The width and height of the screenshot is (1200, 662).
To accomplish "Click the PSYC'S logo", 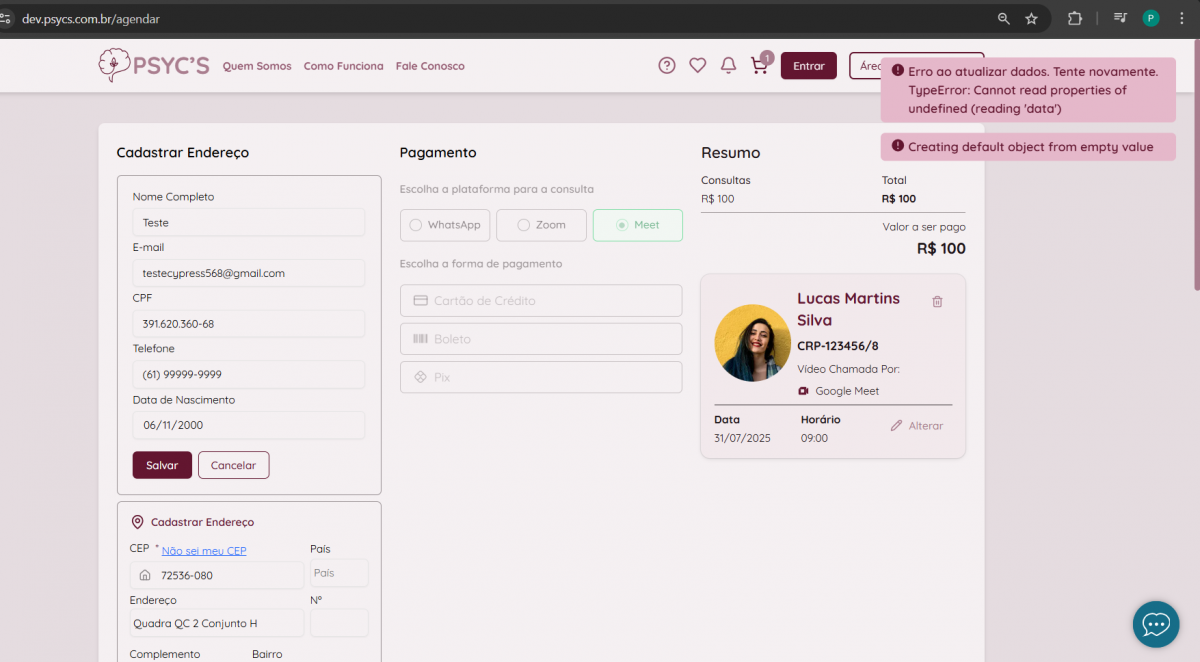I will click(154, 66).
